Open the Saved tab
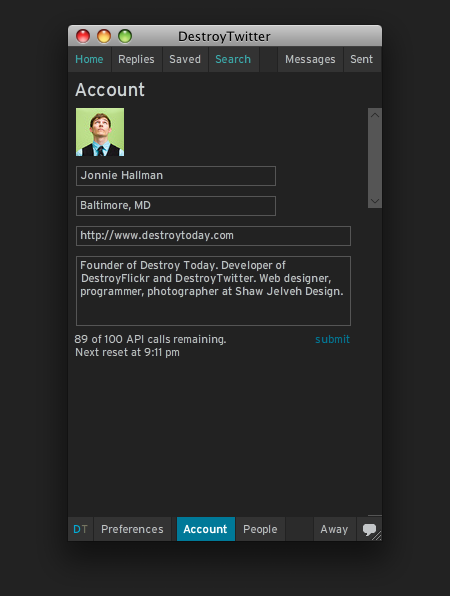 click(185, 59)
